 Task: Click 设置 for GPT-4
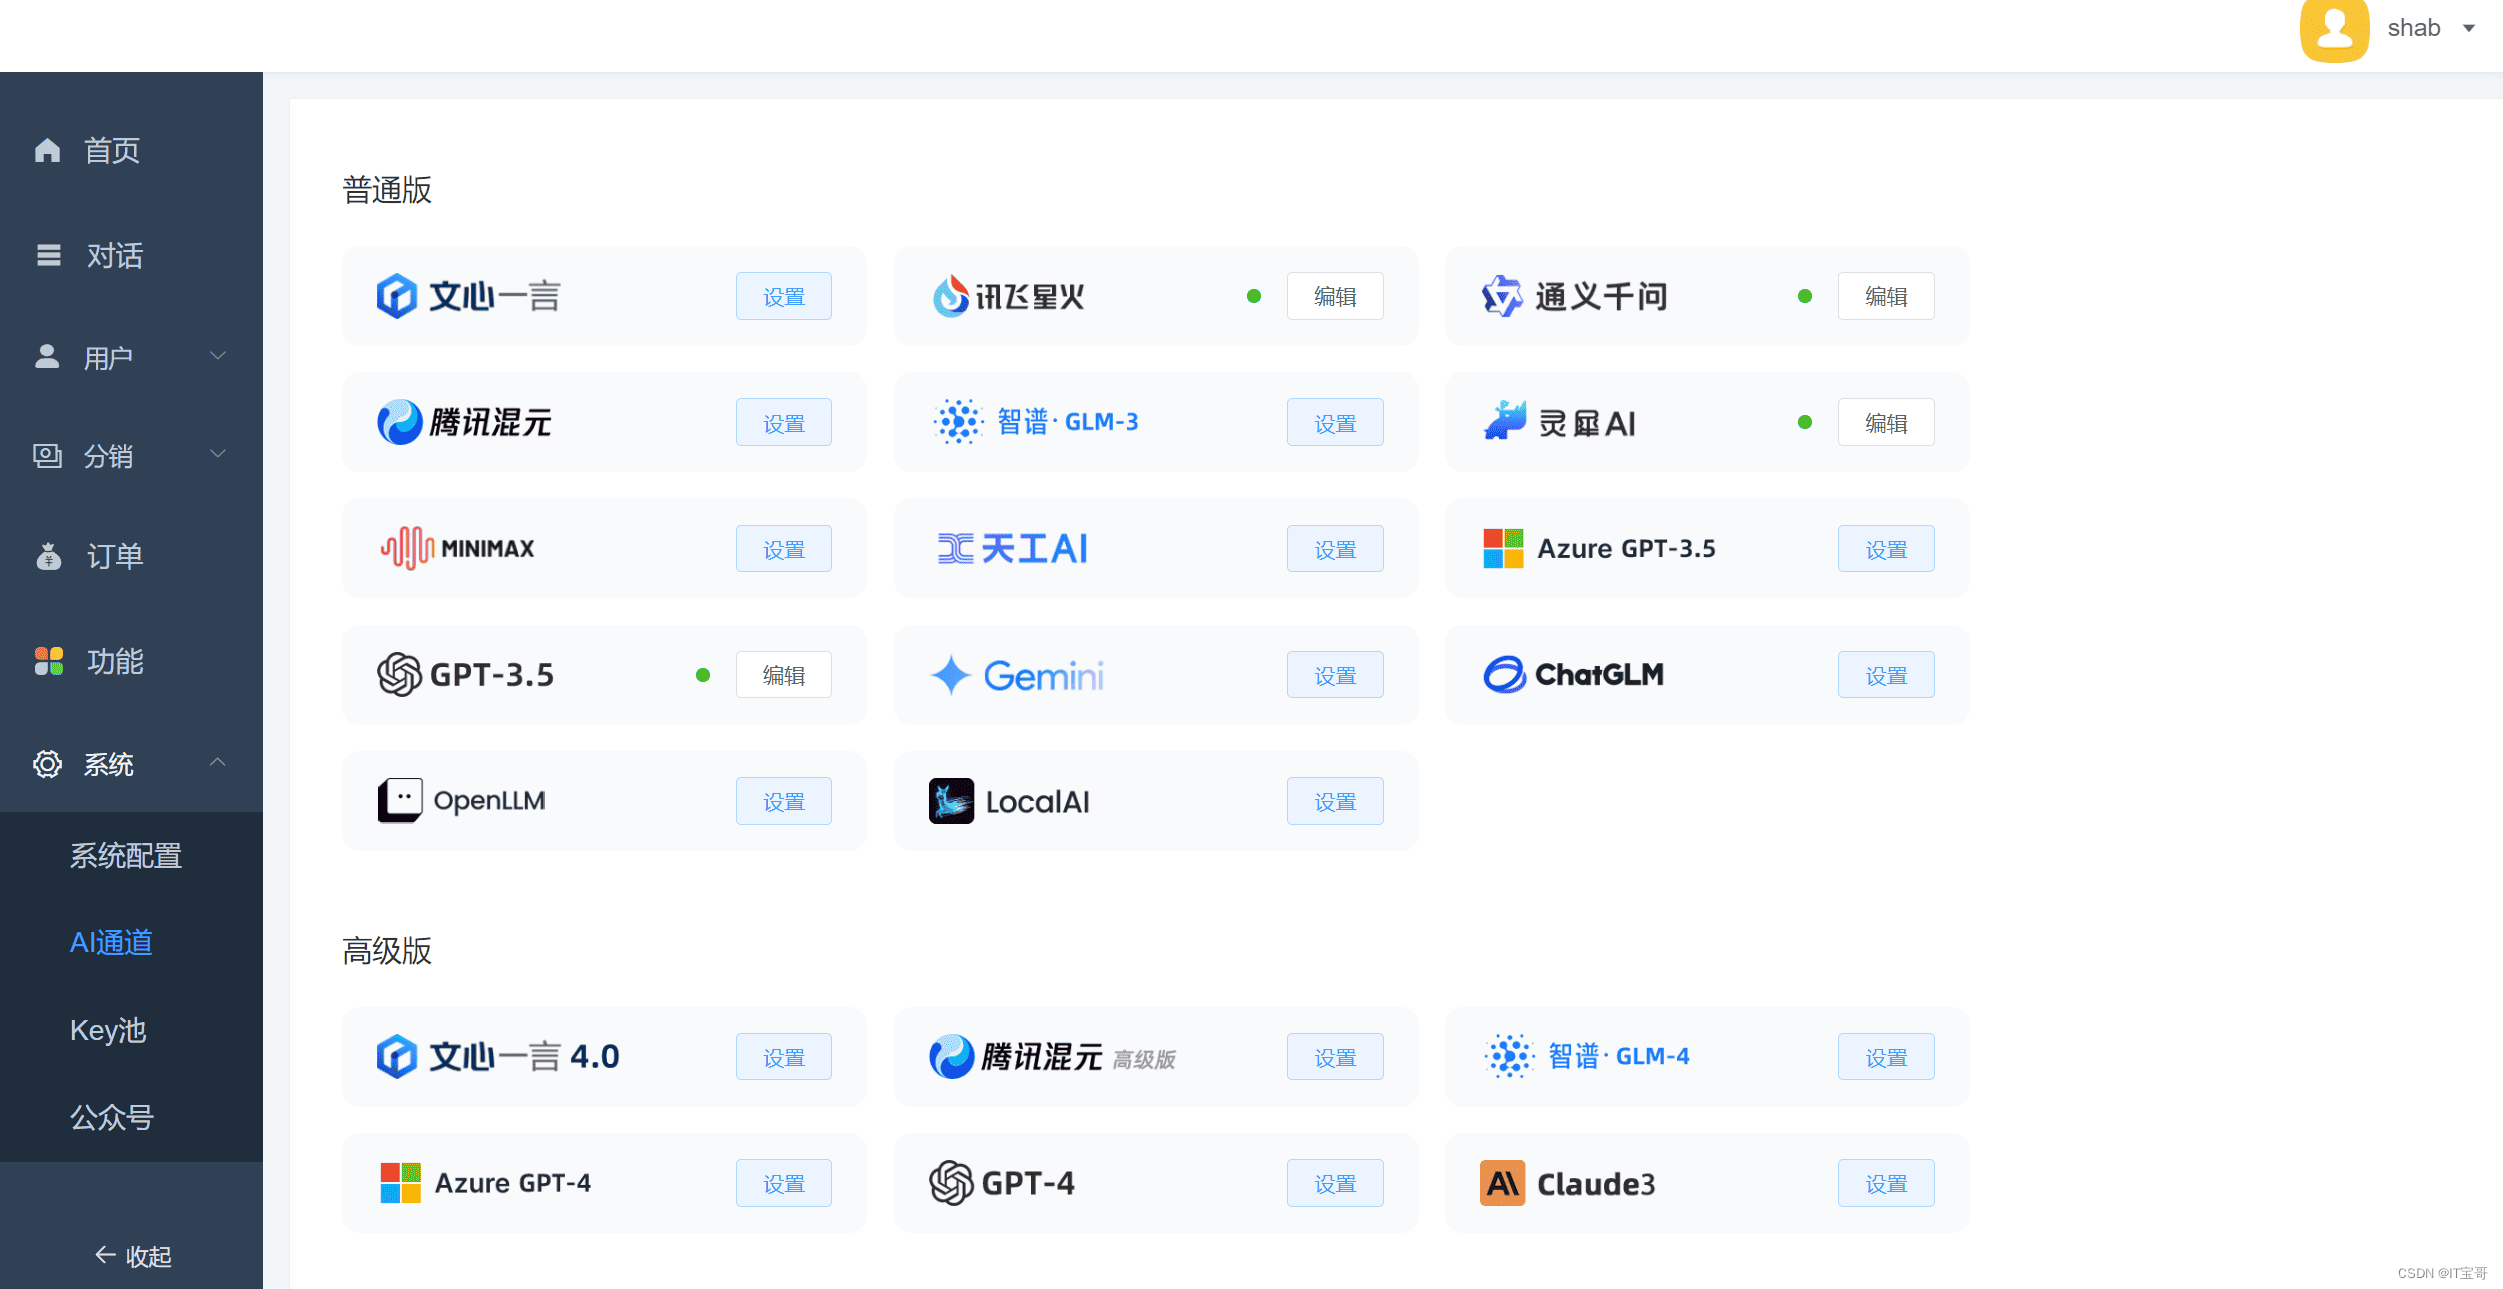click(x=1335, y=1183)
